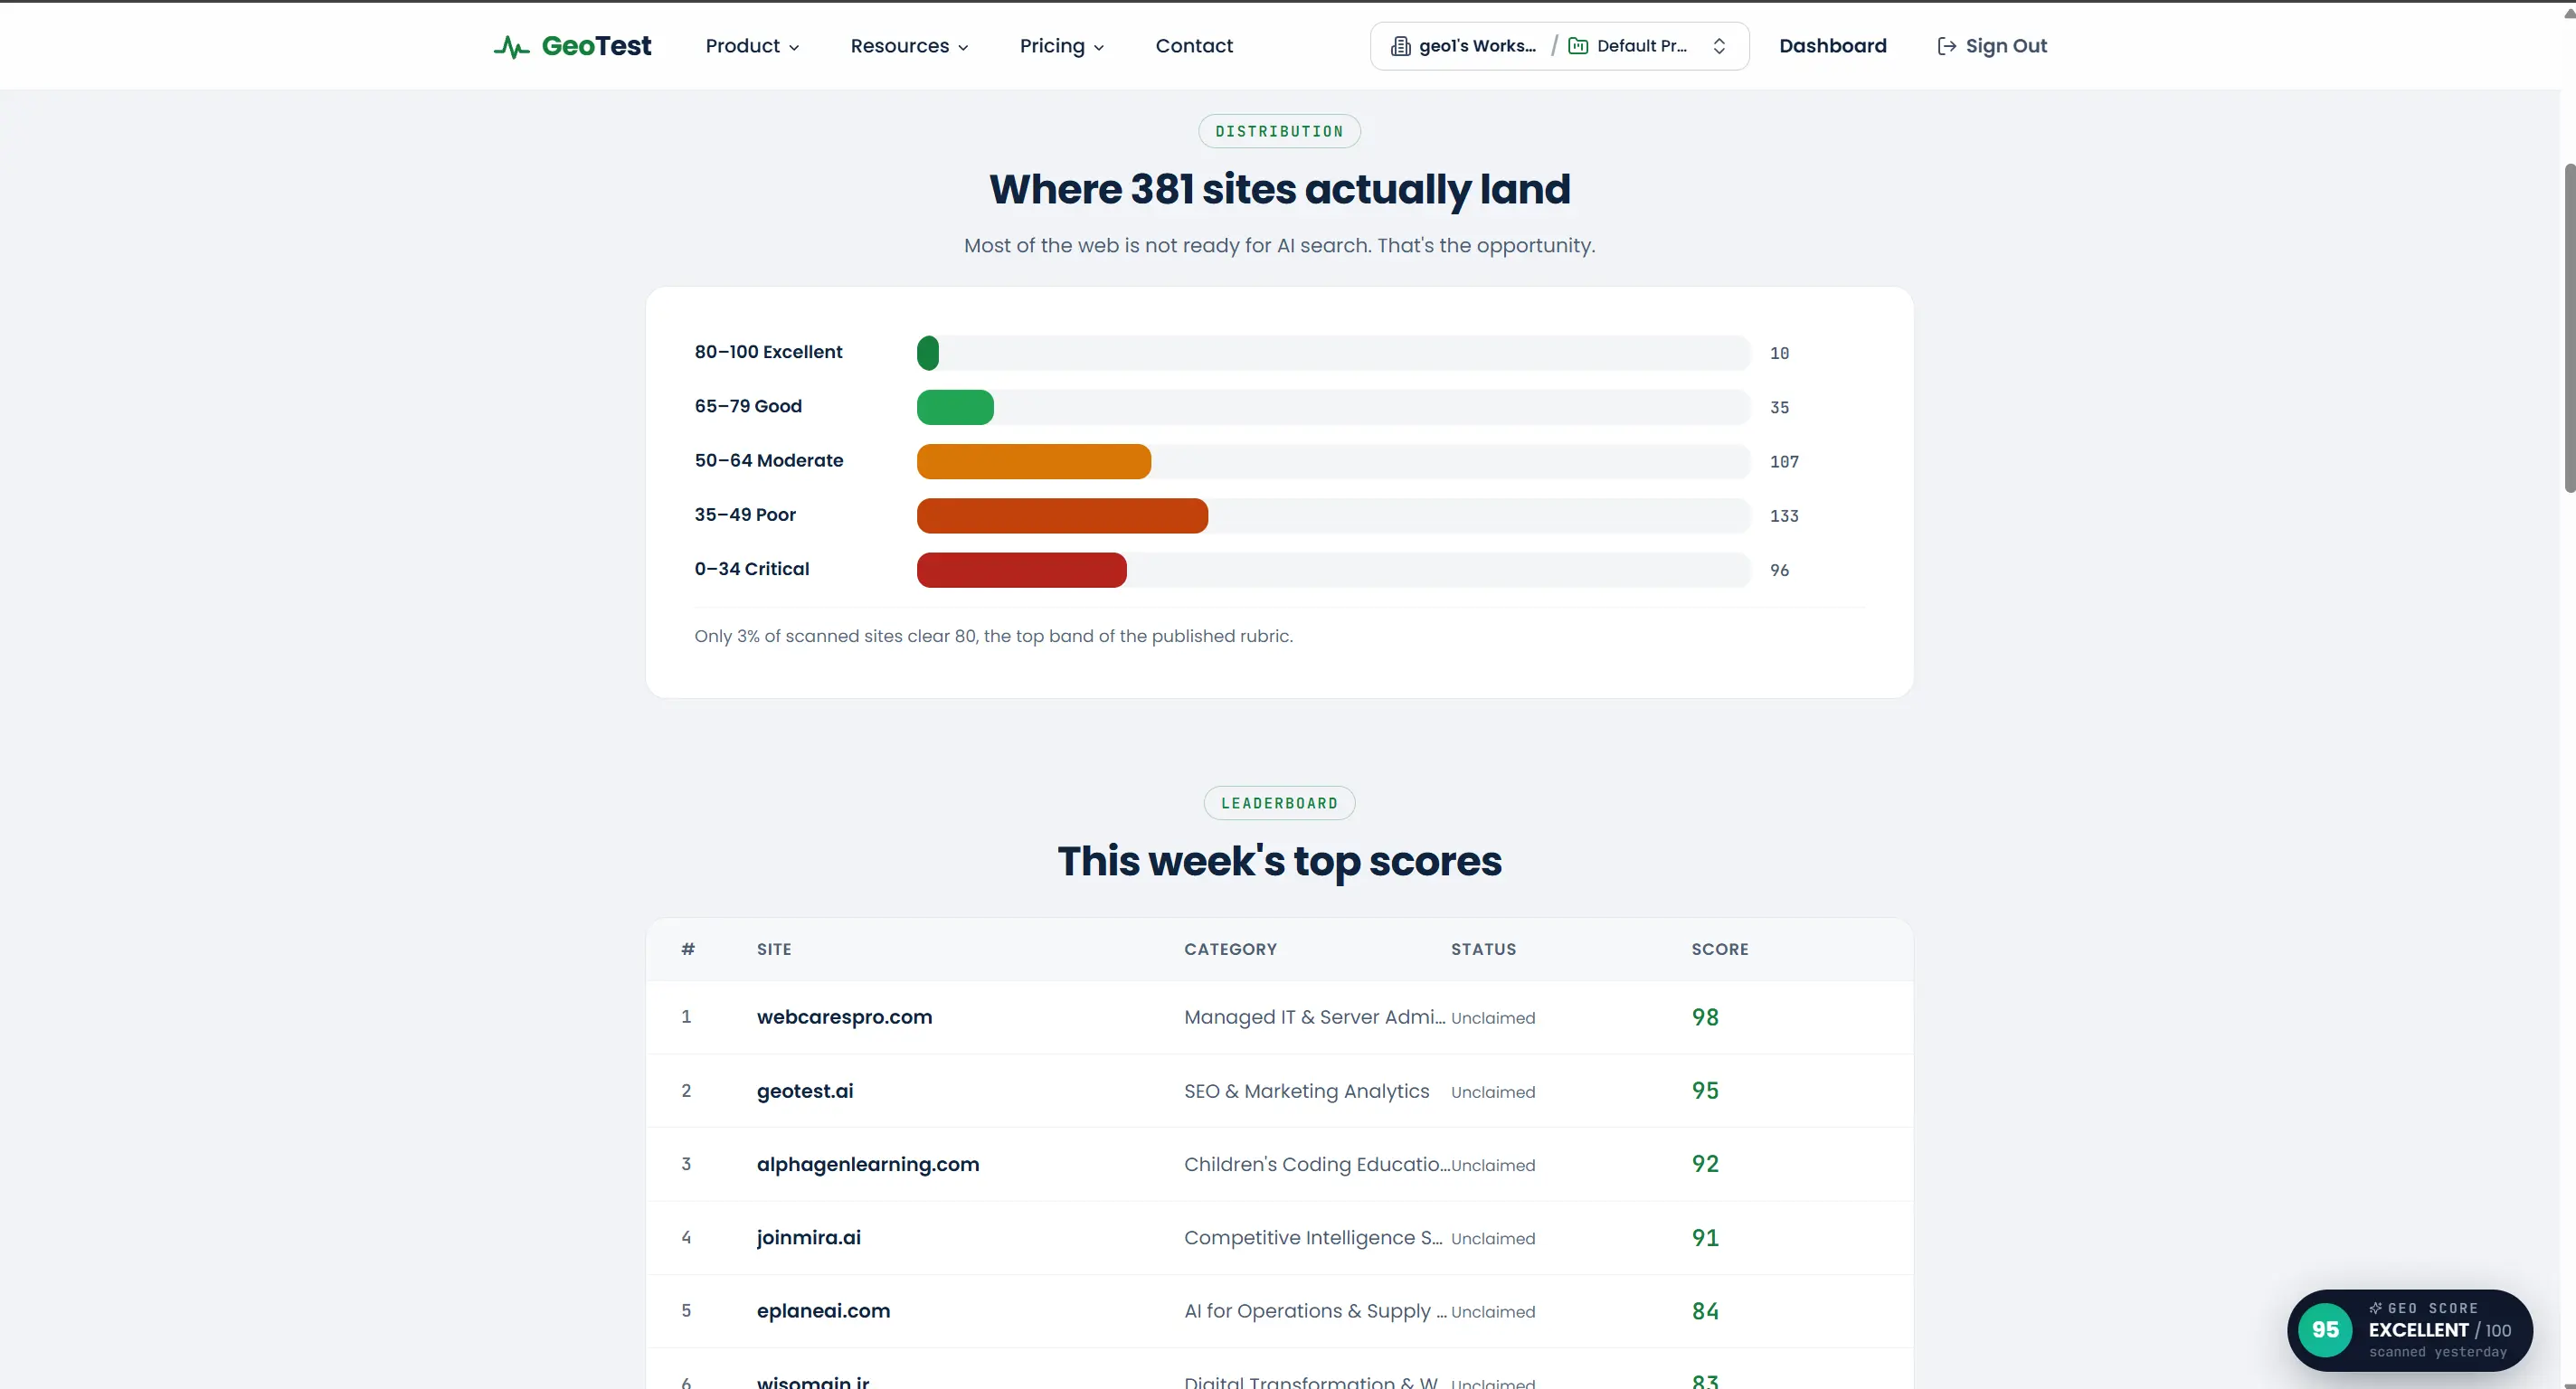Click the green 95 score circle
2576x1389 pixels.
tap(2325, 1330)
